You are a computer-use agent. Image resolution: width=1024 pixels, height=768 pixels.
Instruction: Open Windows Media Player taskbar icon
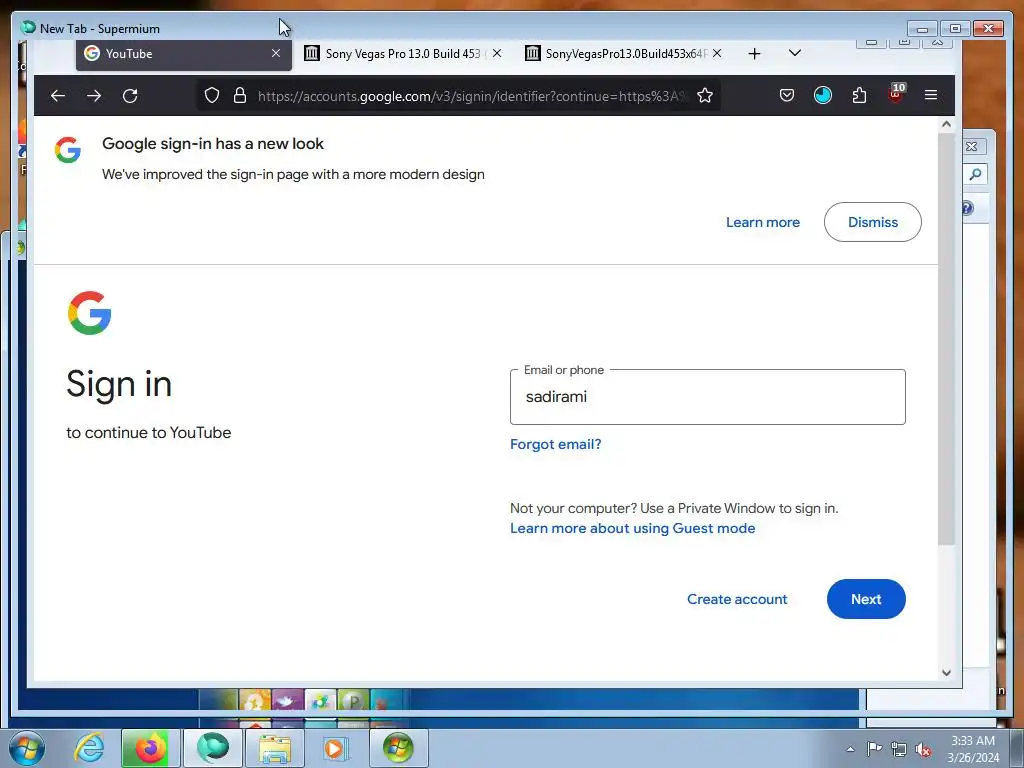coord(336,748)
